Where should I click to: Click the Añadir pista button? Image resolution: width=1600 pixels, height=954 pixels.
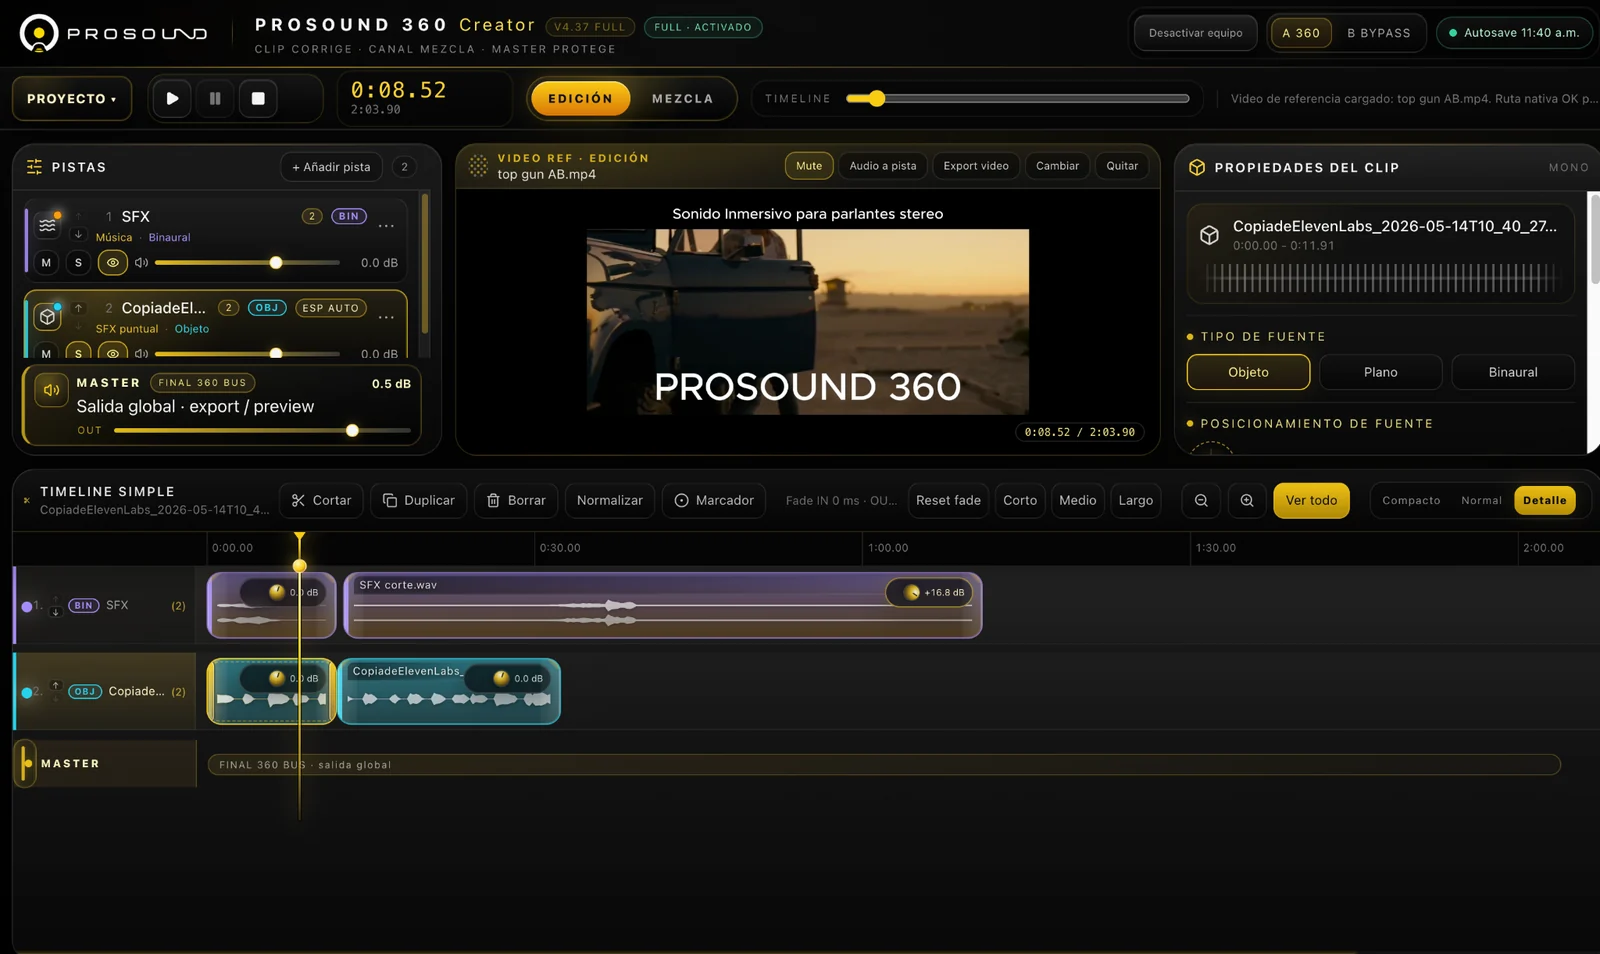tap(331, 167)
